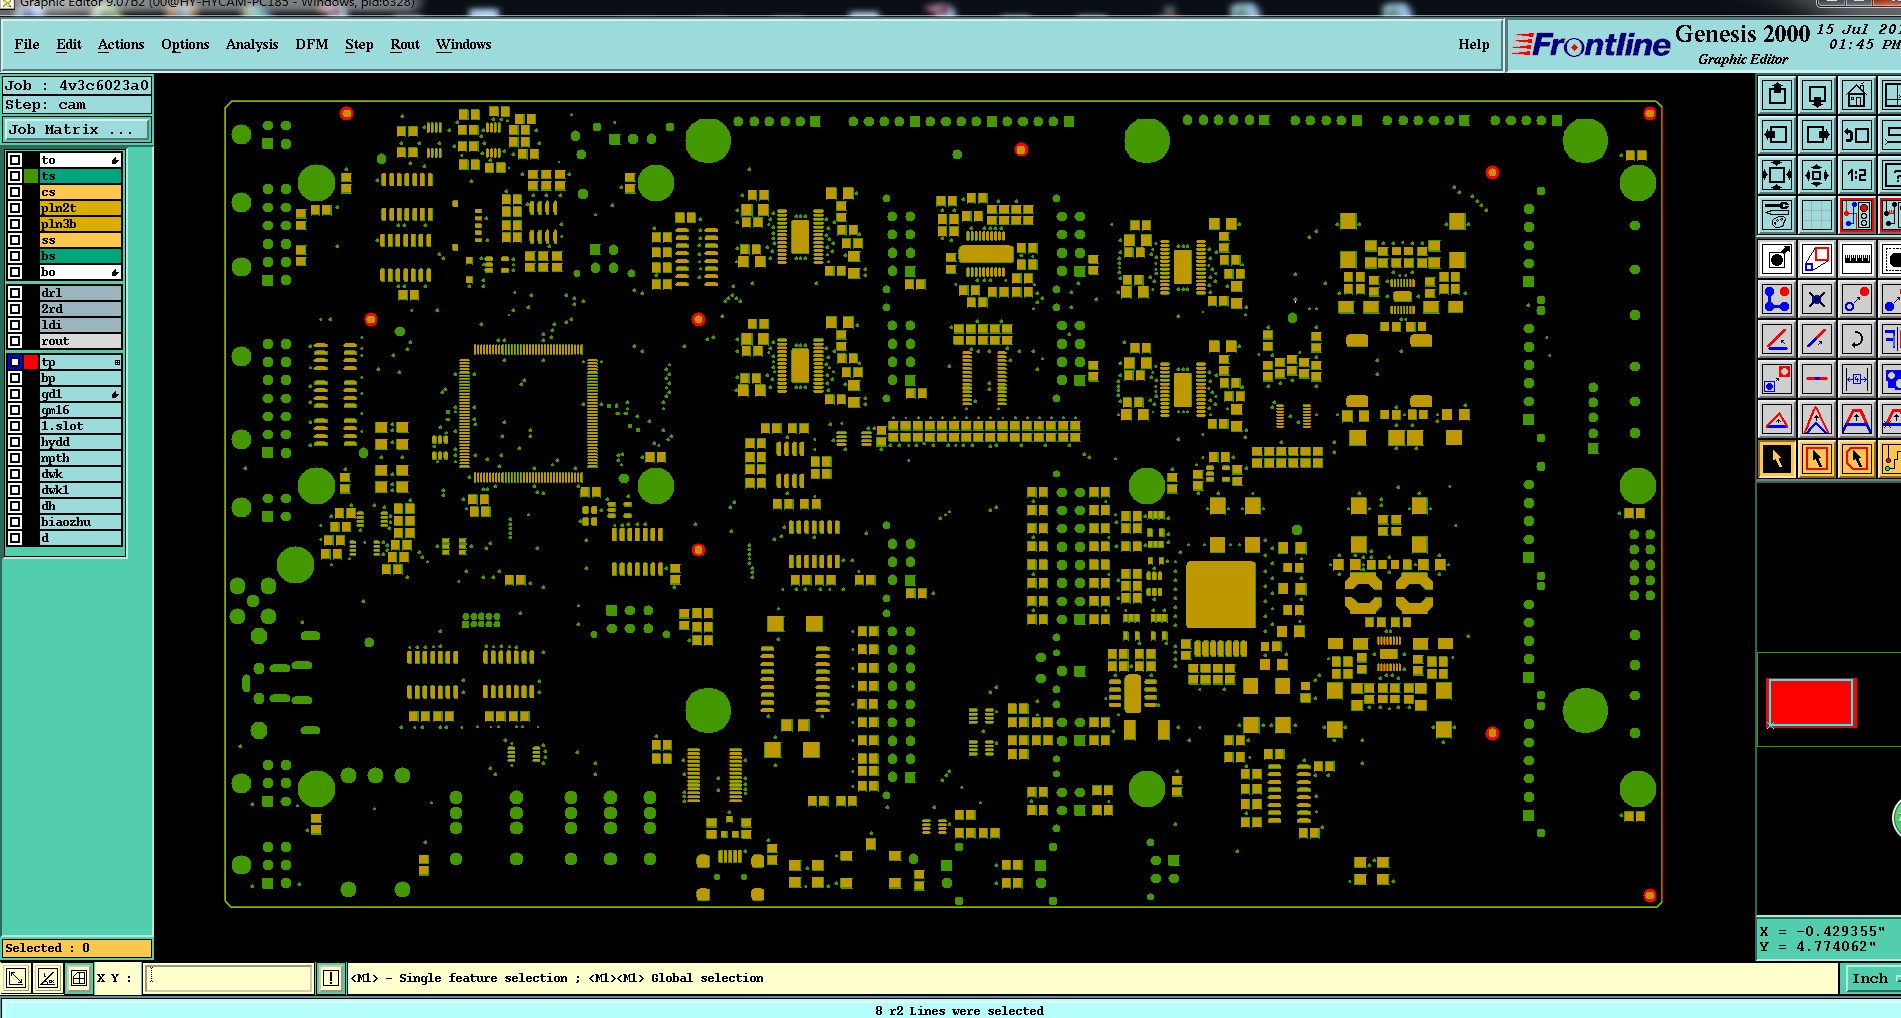Click the diagonal arrow icon in bottom-left bar

16,979
